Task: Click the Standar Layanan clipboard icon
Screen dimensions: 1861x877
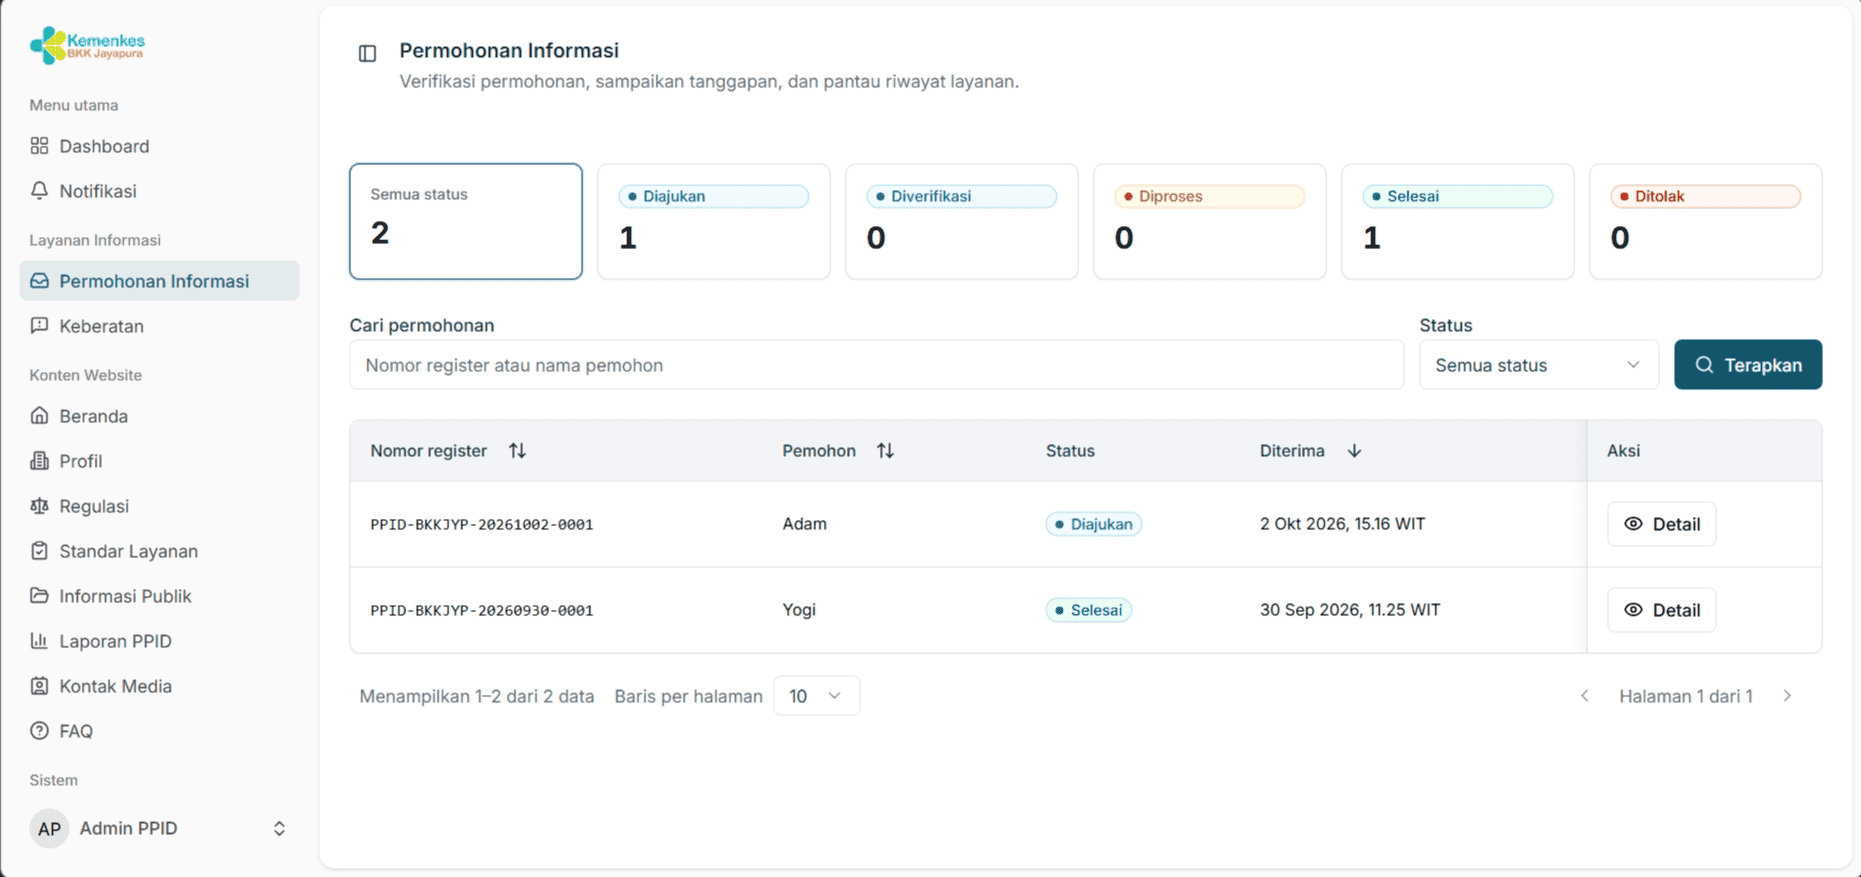Action: [x=39, y=550]
